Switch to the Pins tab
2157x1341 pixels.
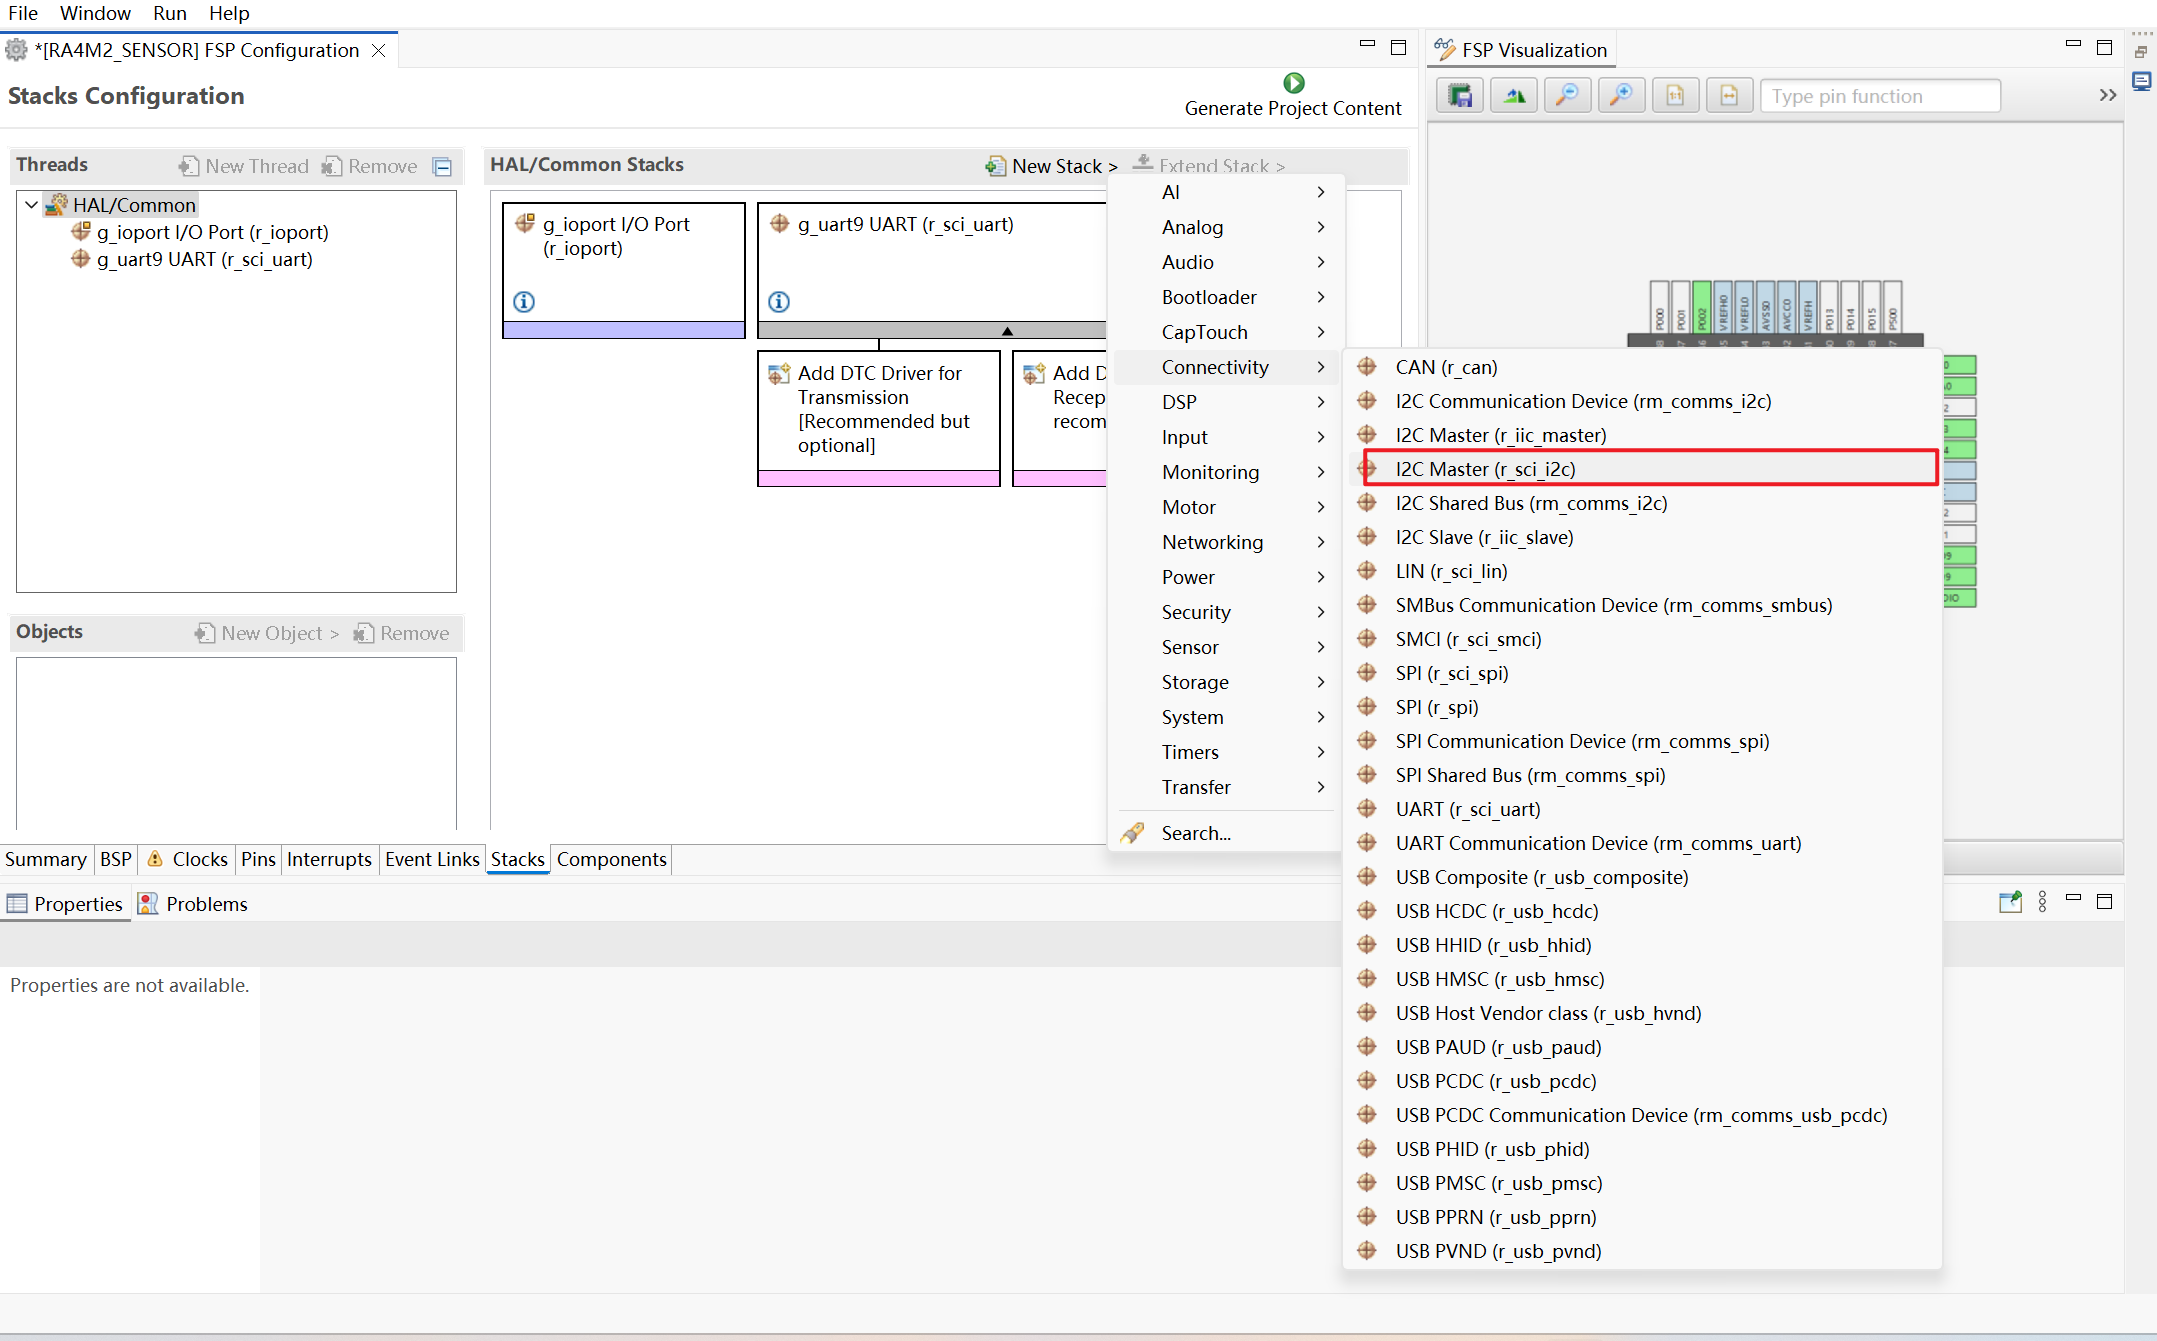click(258, 859)
